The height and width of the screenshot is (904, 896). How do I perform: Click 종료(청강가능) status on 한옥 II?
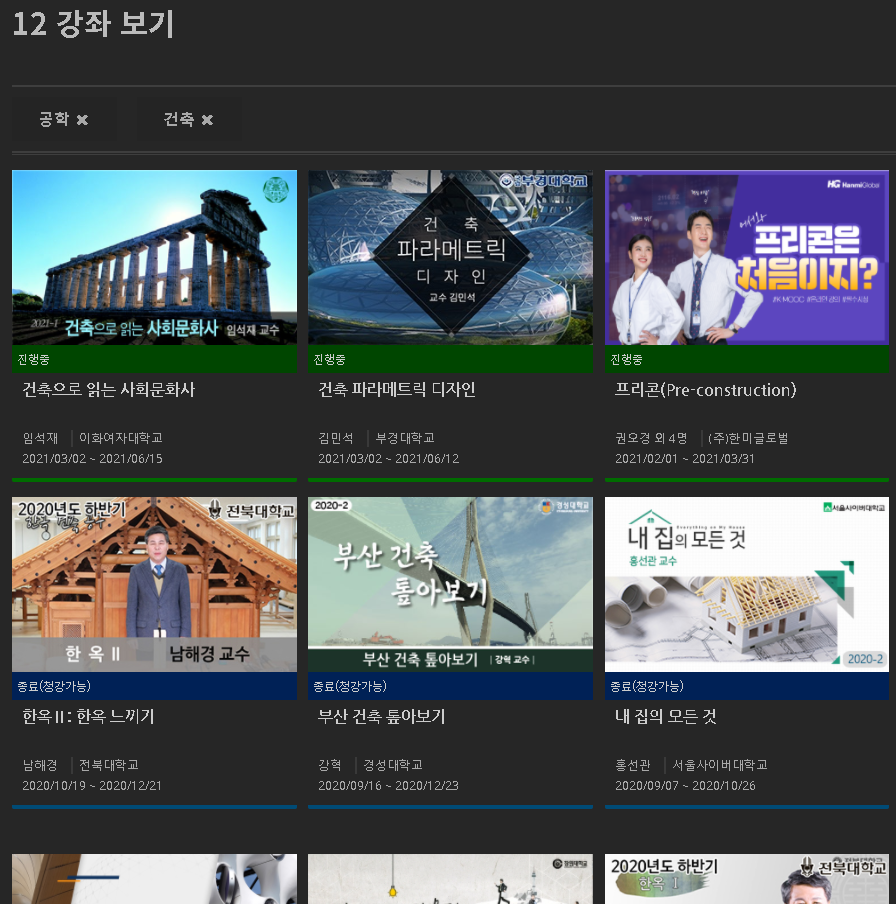(x=54, y=686)
